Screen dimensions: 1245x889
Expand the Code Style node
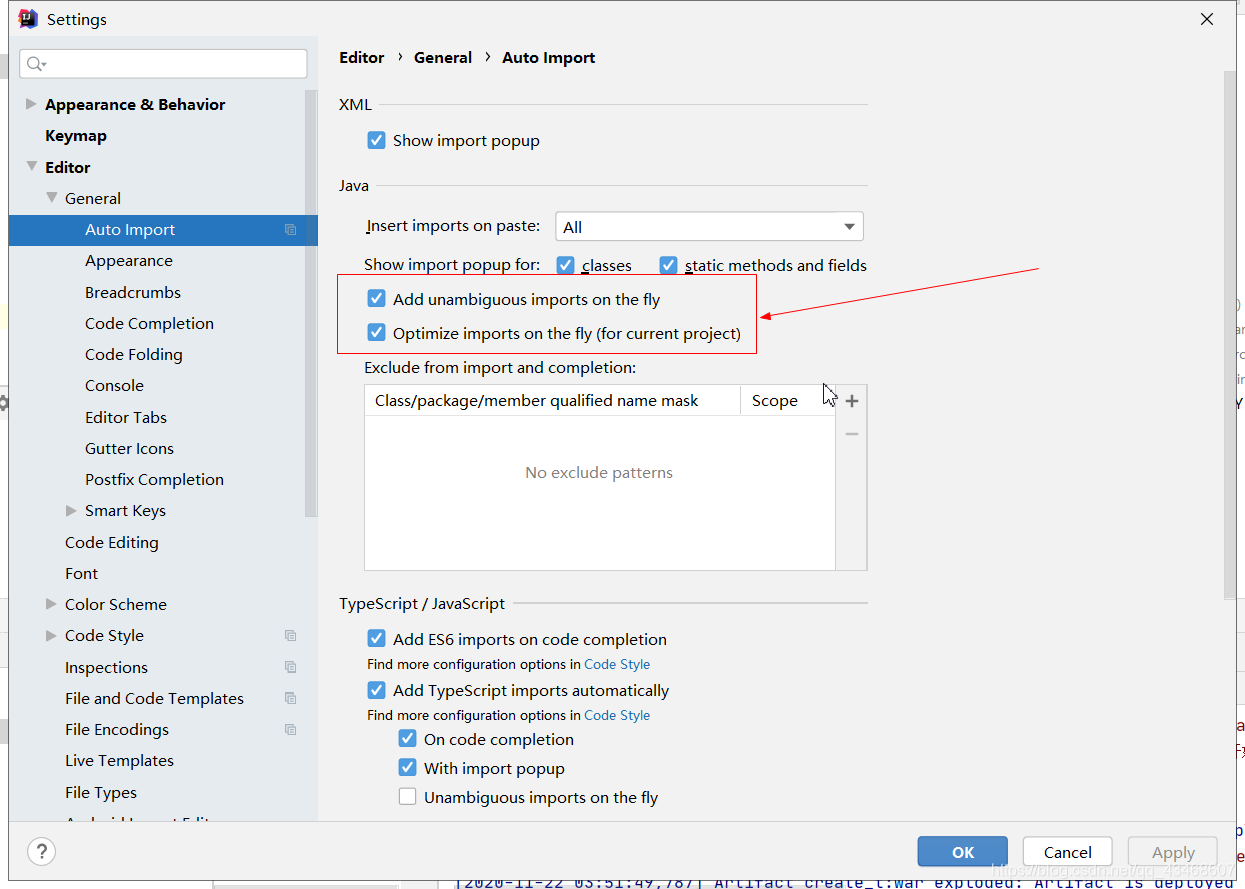tap(51, 636)
